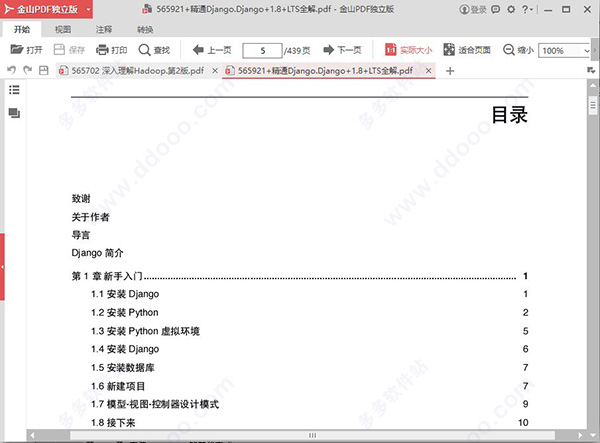This screenshot has width=600, height=443.
Task: Click the undo arrow icon
Action: point(11,70)
